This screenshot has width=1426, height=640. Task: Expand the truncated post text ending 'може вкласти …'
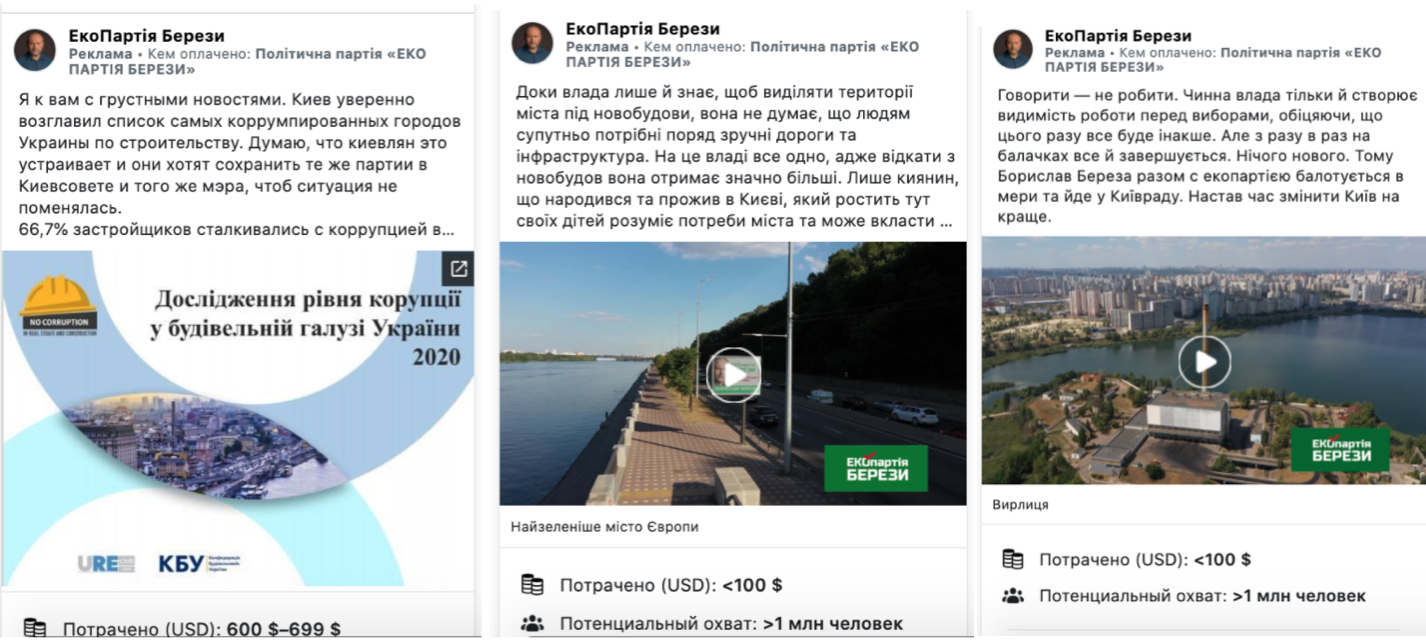coord(944,221)
